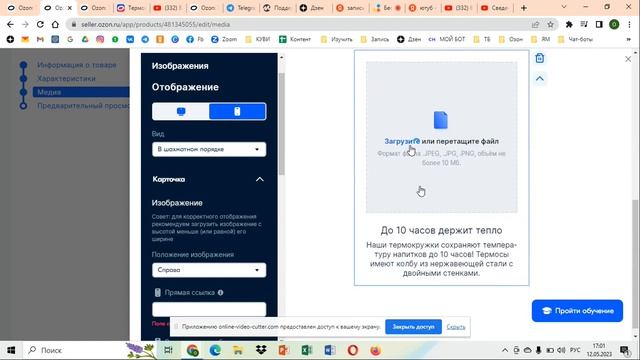Select desktop display mode icon
This screenshot has width=640, height=360.
click(181, 111)
